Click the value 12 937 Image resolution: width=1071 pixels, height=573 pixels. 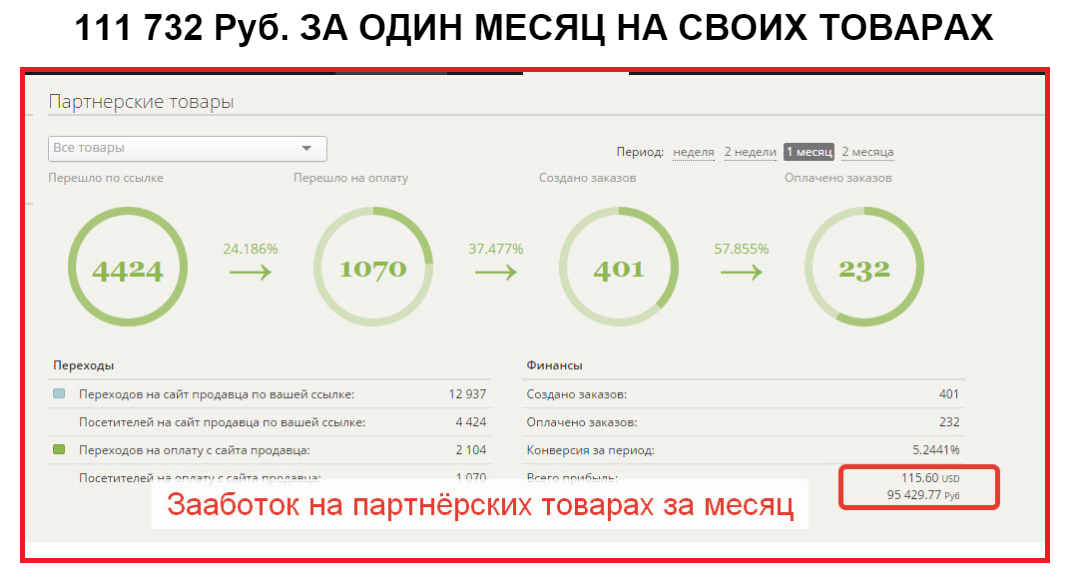point(467,394)
